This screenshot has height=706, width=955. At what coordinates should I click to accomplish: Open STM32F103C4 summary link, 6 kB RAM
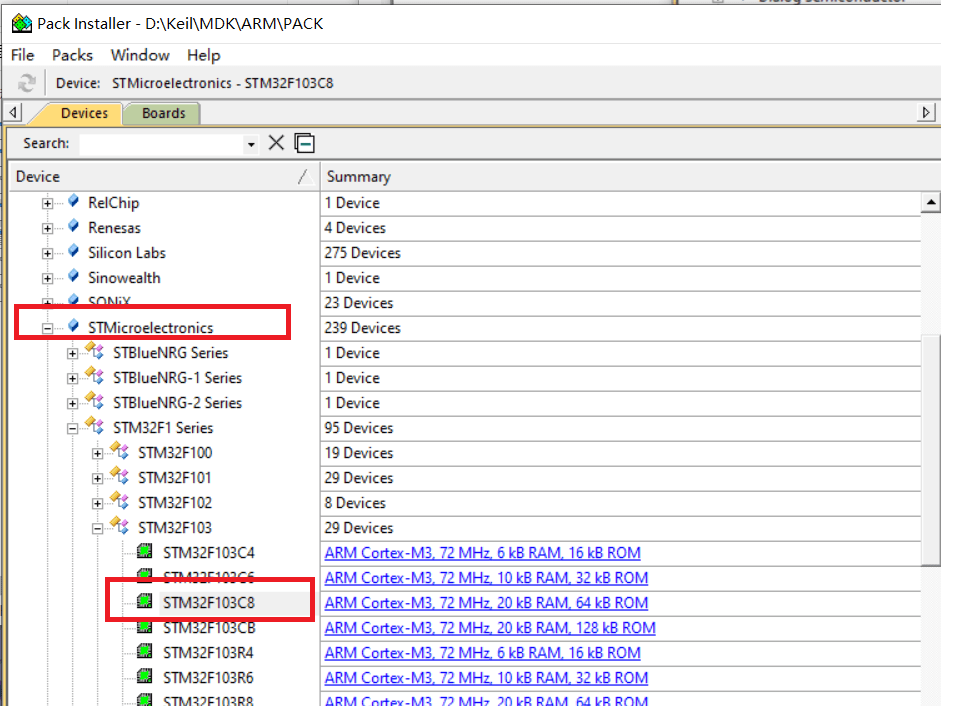click(x=482, y=552)
